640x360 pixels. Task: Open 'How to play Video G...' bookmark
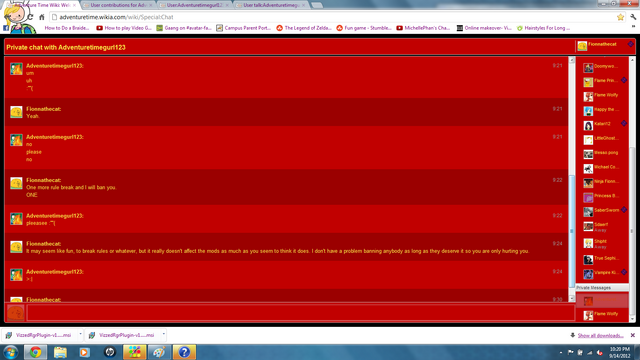[124, 28]
